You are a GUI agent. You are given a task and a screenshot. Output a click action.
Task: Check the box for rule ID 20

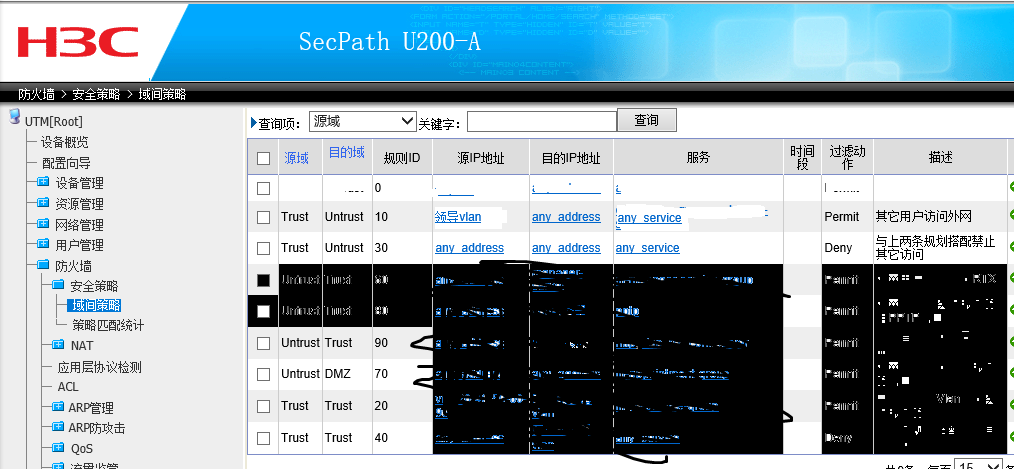coord(264,406)
